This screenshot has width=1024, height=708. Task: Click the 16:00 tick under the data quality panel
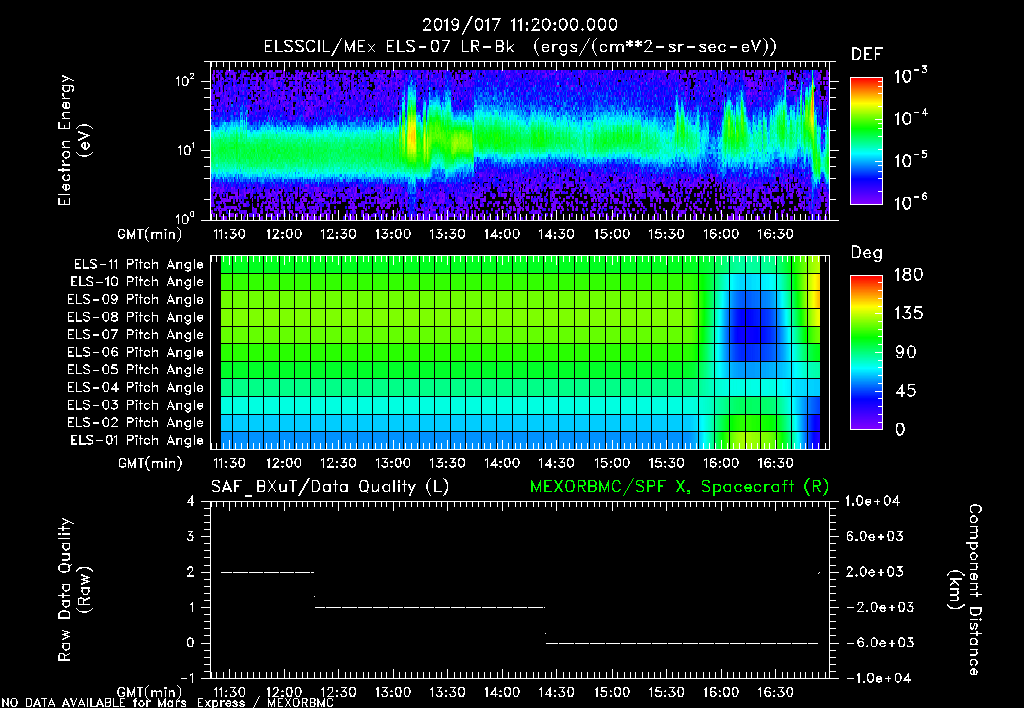click(720, 692)
